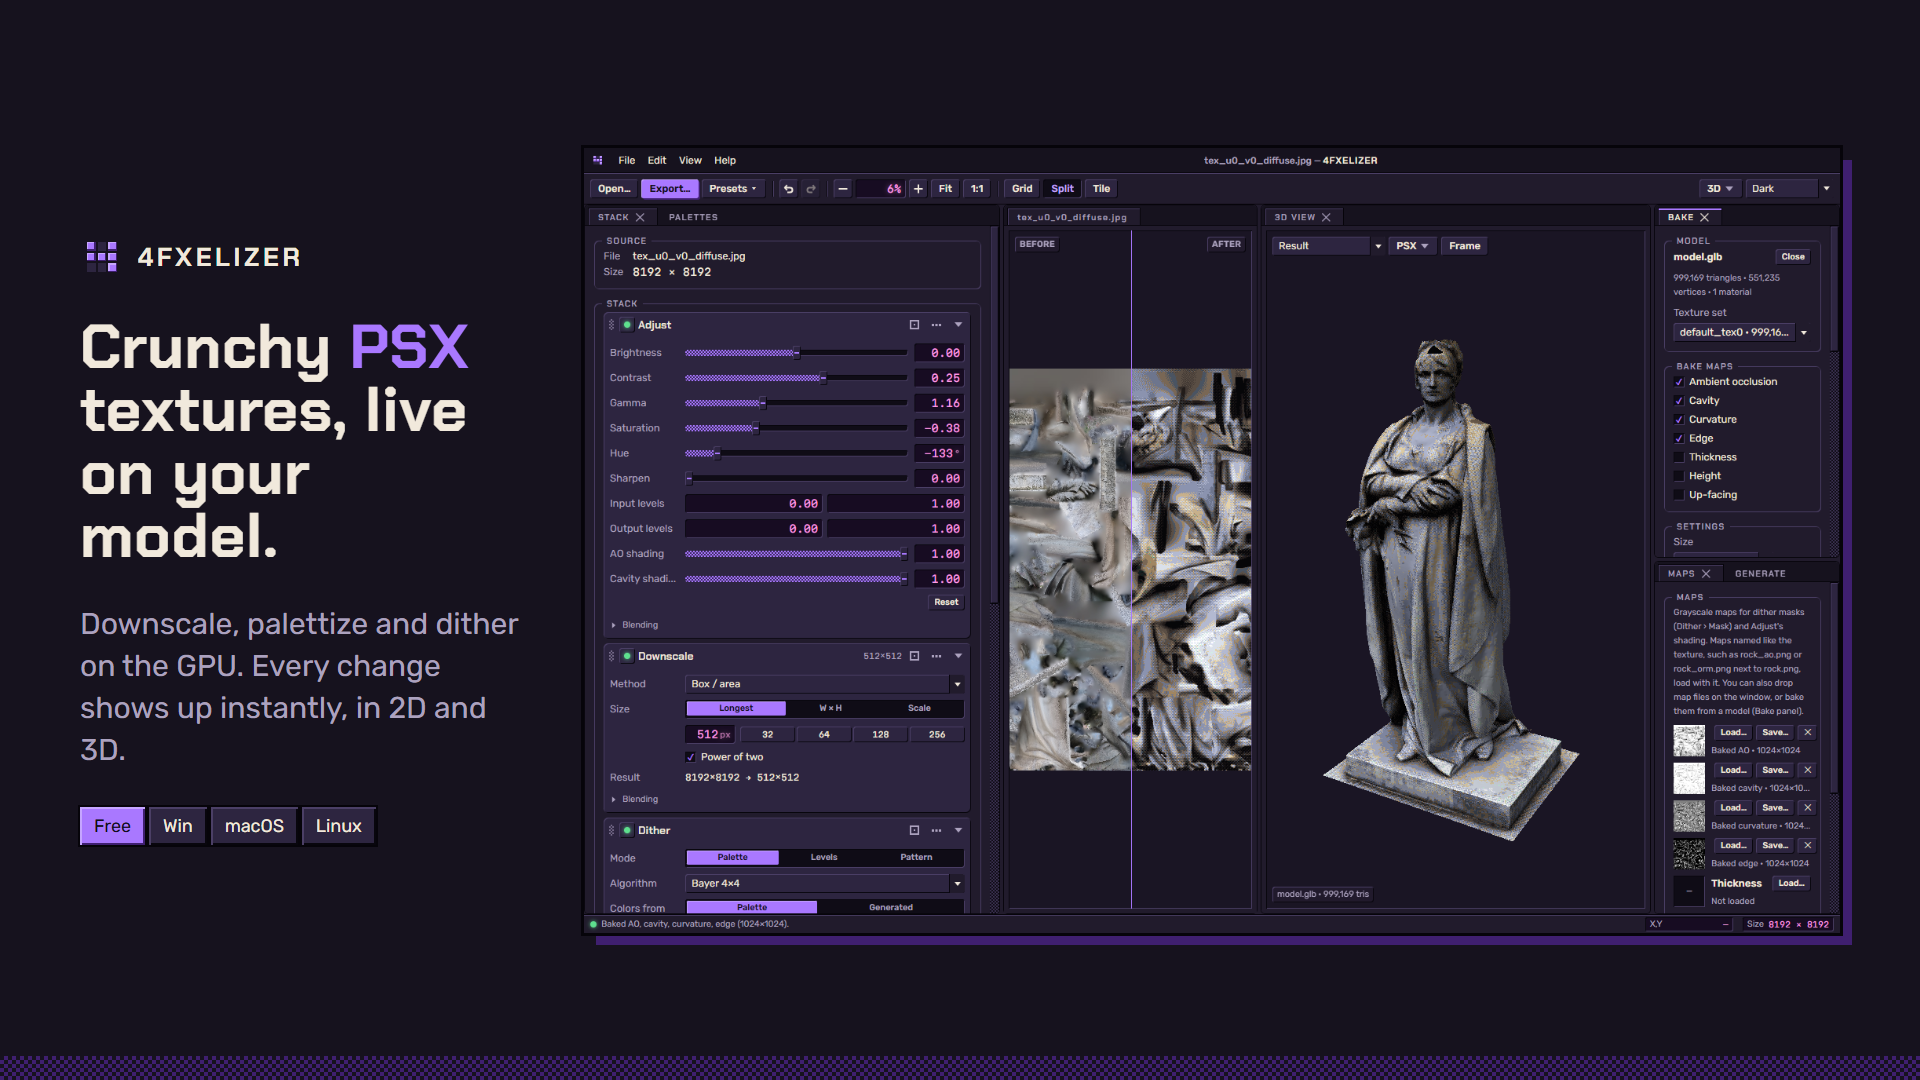
Task: Open the PSX dropdown in 3D view
Action: (1412, 246)
